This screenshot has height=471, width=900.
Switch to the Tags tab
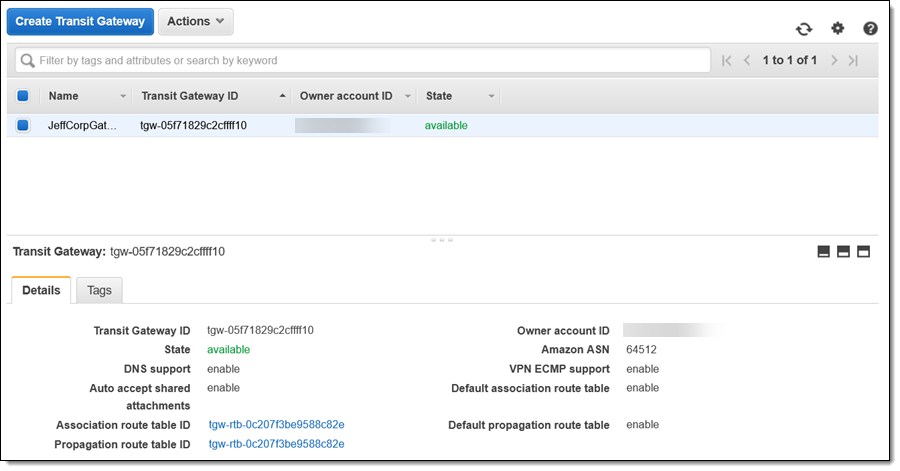coord(99,291)
